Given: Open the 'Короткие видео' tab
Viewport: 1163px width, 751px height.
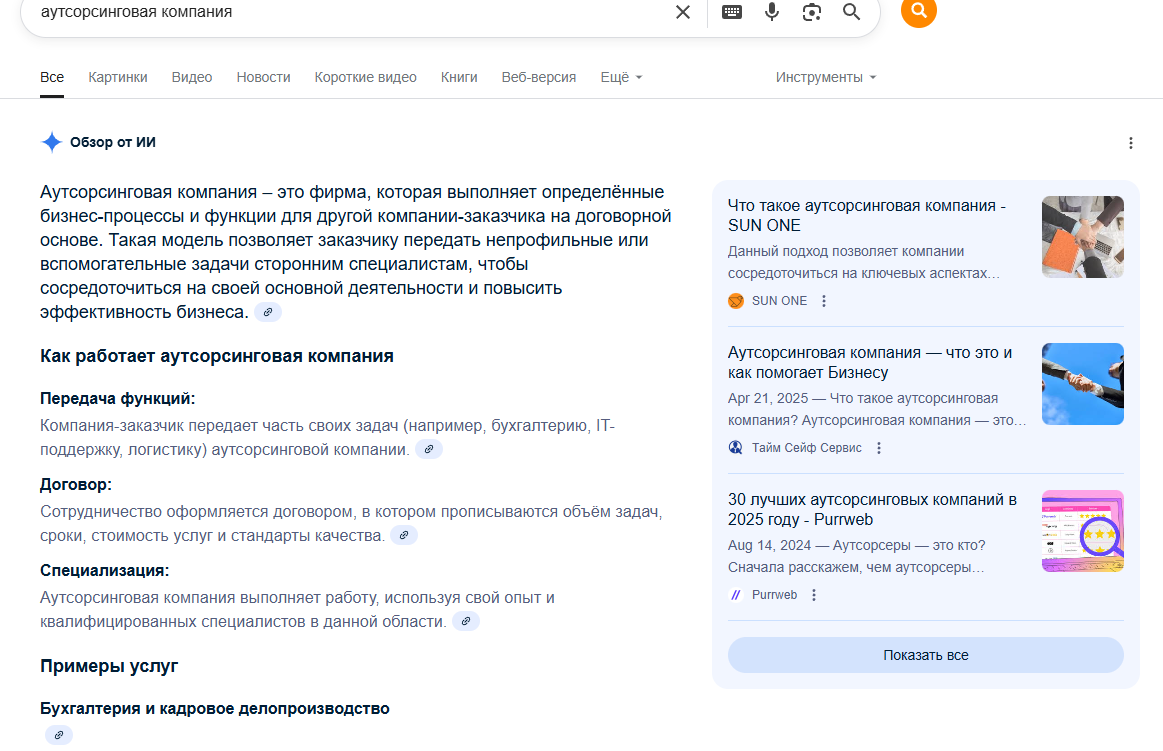Looking at the screenshot, I should click(x=366, y=77).
